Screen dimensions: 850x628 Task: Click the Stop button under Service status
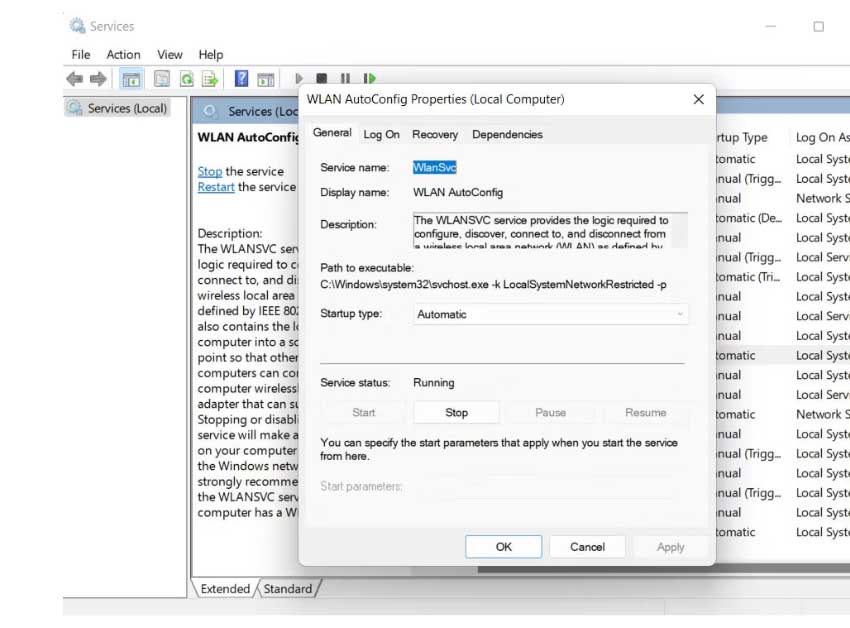[x=456, y=413]
